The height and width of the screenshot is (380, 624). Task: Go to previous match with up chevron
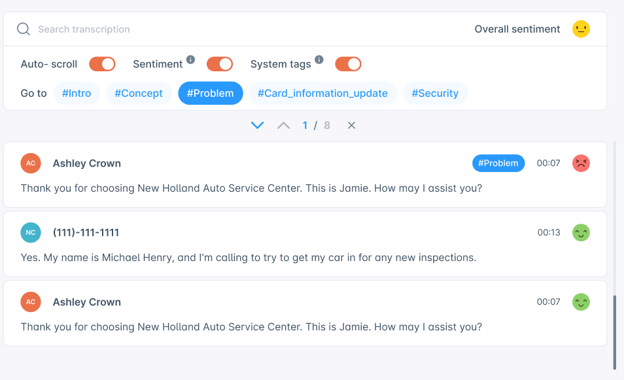pyautogui.click(x=284, y=125)
